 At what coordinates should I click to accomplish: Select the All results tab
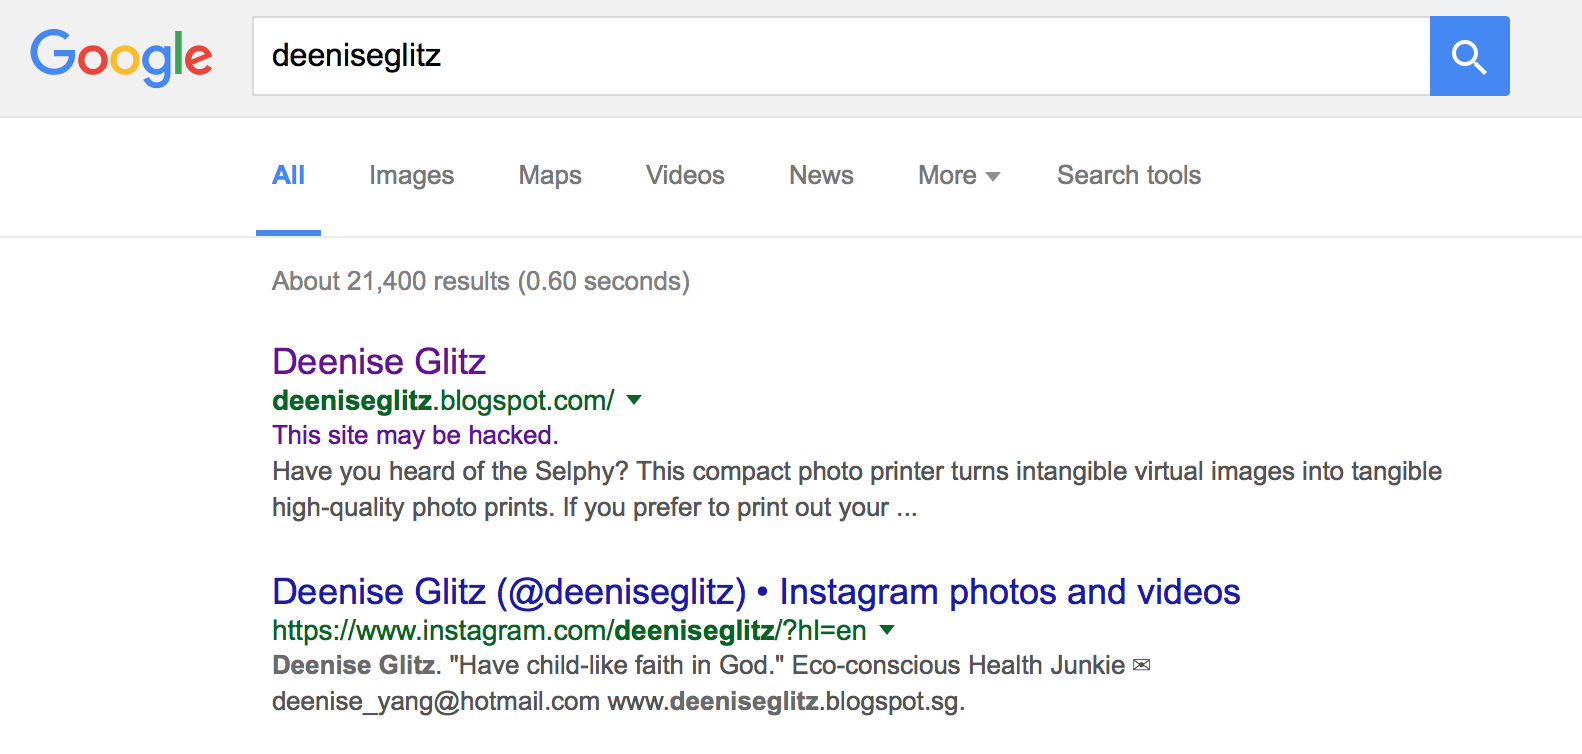coord(288,176)
